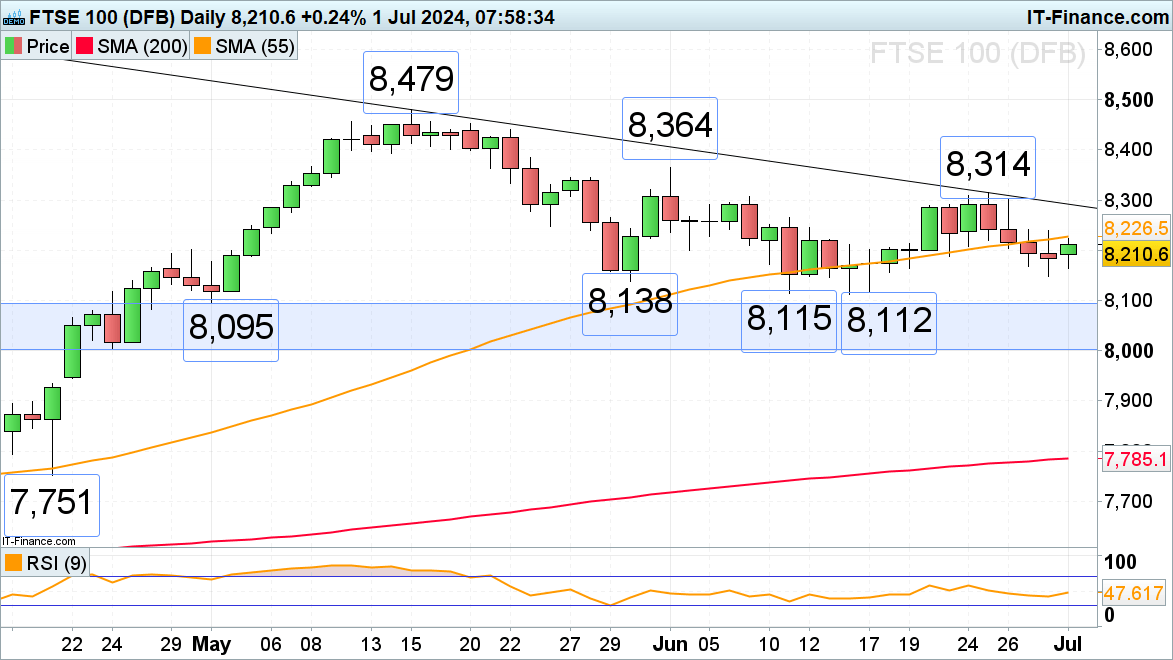1173x660 pixels.
Task: Click the red 7,785.1 SMA value tag
Action: (1135, 460)
